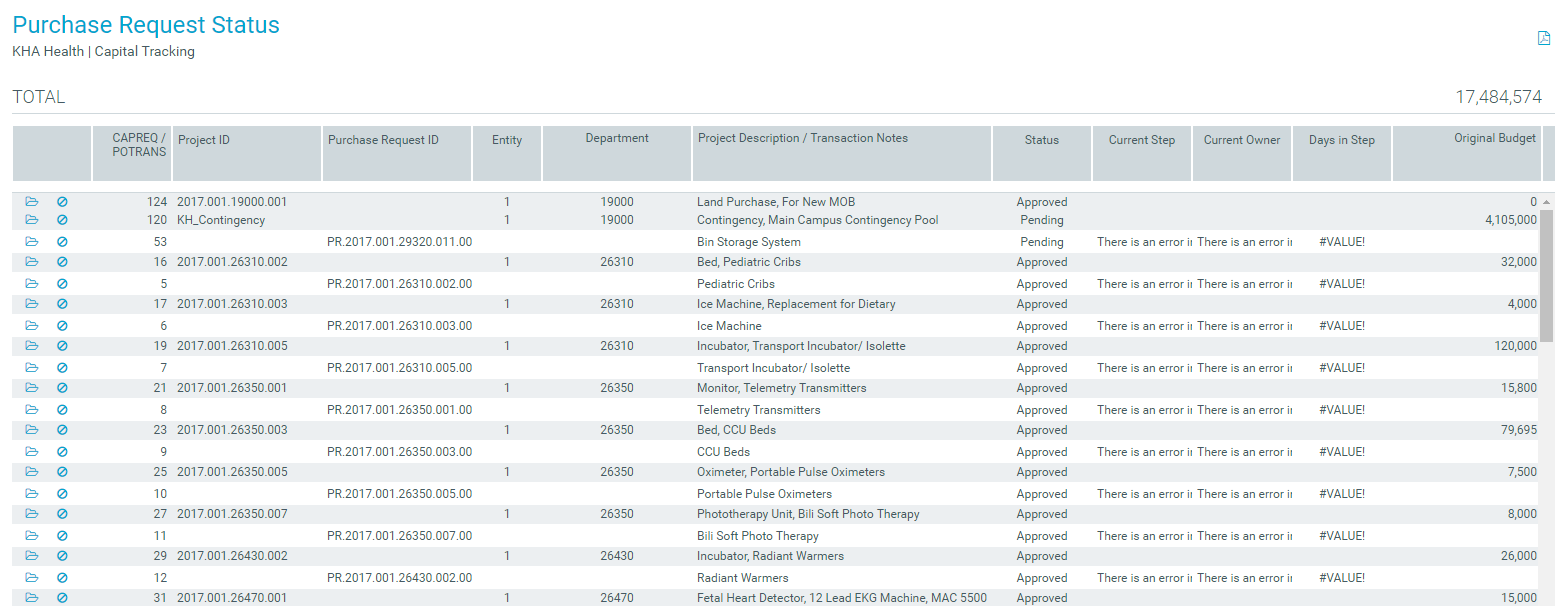
Task: Click the Entity column header
Action: (507, 153)
